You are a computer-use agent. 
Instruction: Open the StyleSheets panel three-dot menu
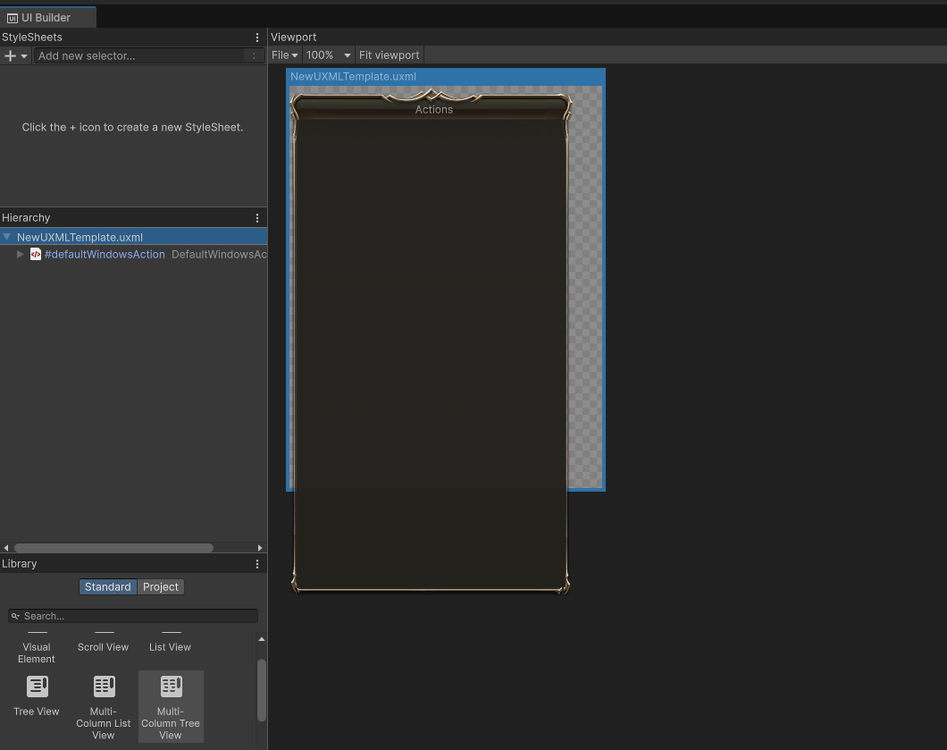(x=257, y=37)
